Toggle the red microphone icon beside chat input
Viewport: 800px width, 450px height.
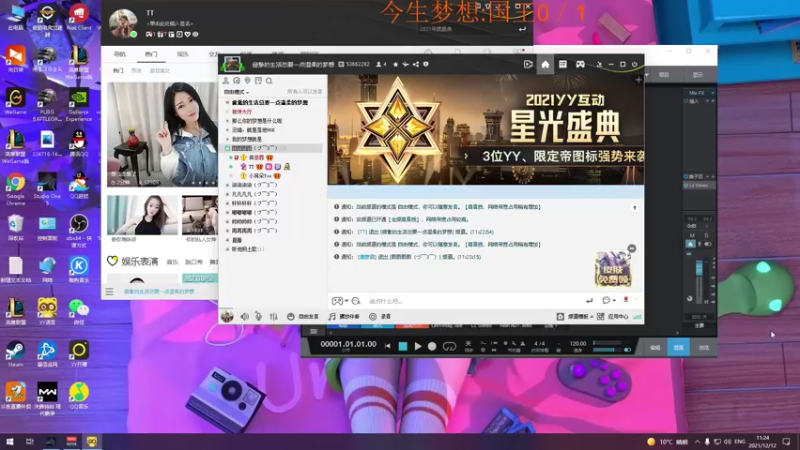(626, 300)
